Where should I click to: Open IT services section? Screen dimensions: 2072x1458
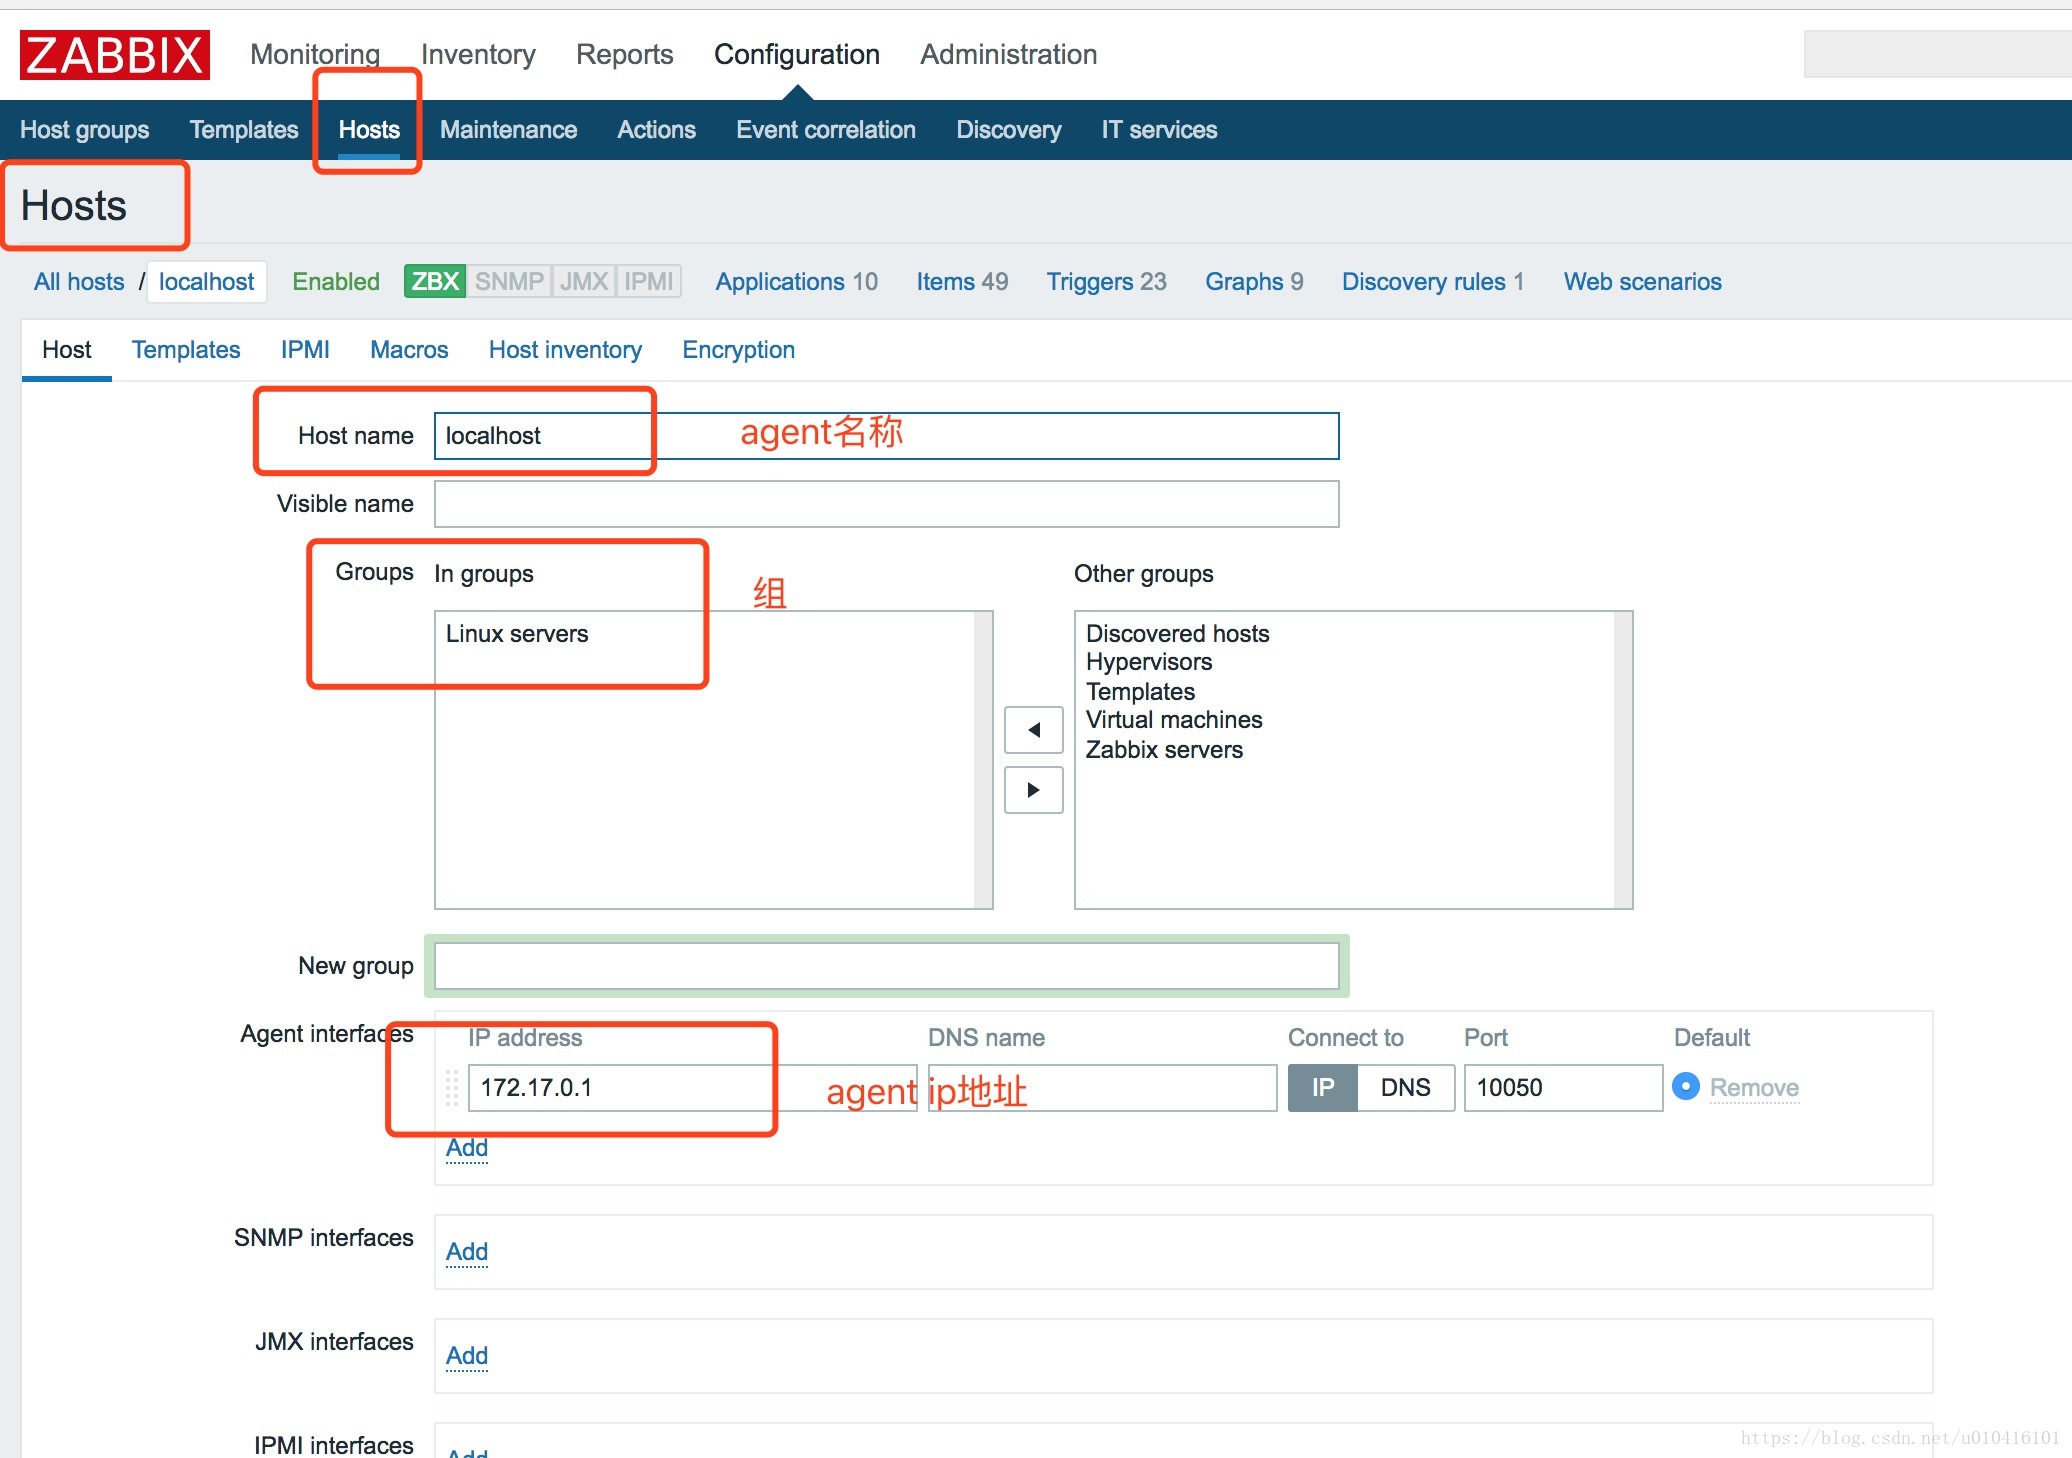[x=1159, y=130]
